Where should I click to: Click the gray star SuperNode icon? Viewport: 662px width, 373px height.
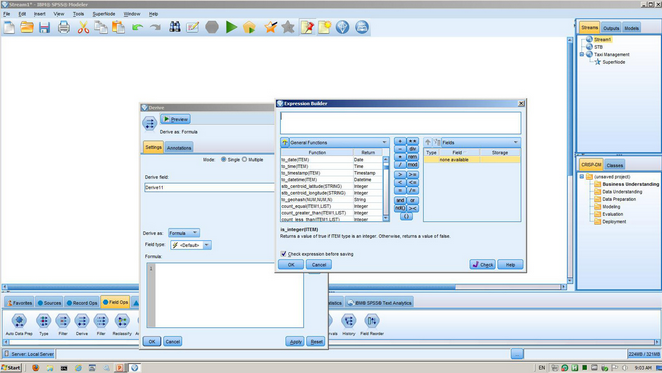(288, 27)
